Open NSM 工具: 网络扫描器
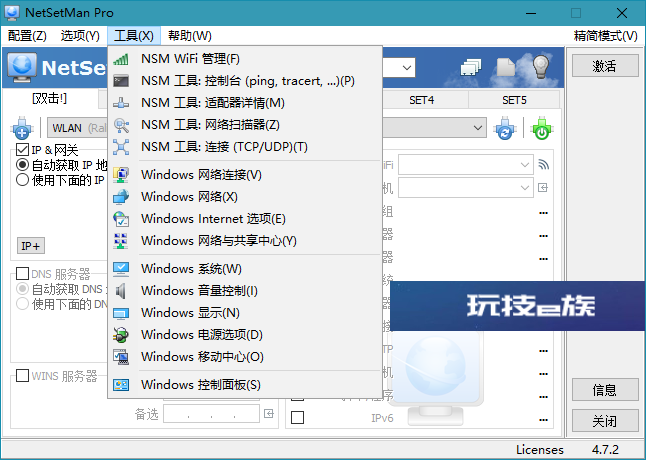646x460 pixels. pyautogui.click(x=245, y=125)
